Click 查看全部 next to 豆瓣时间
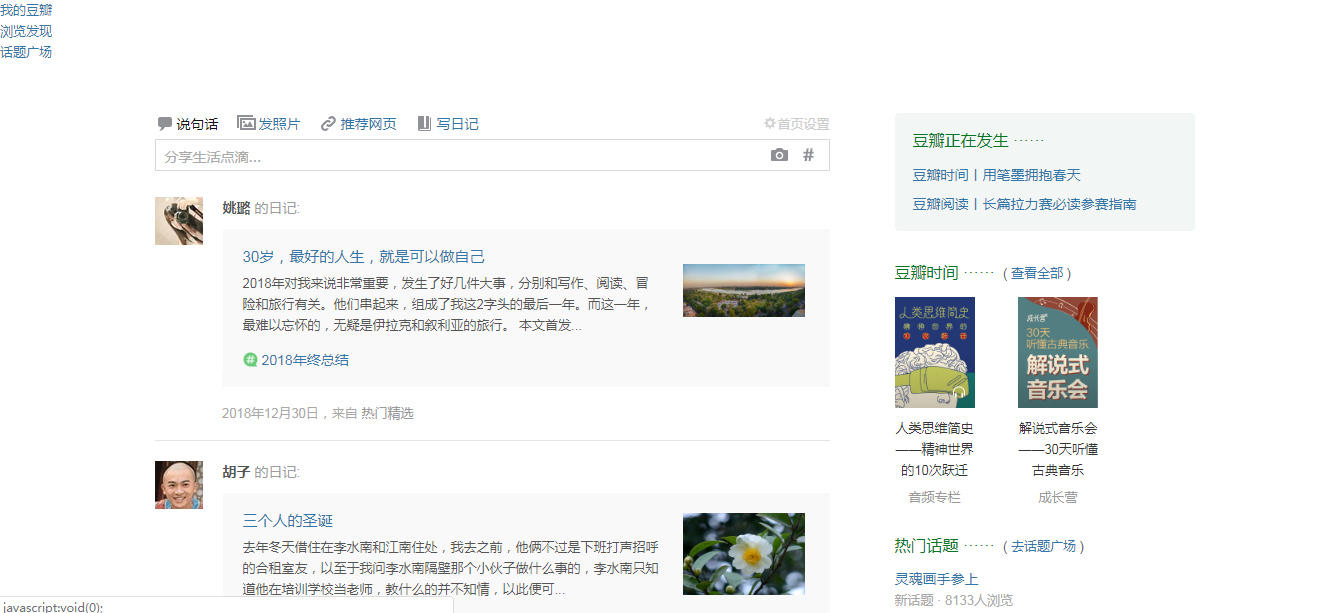Screen dimensions: 1325x613 1037,273
